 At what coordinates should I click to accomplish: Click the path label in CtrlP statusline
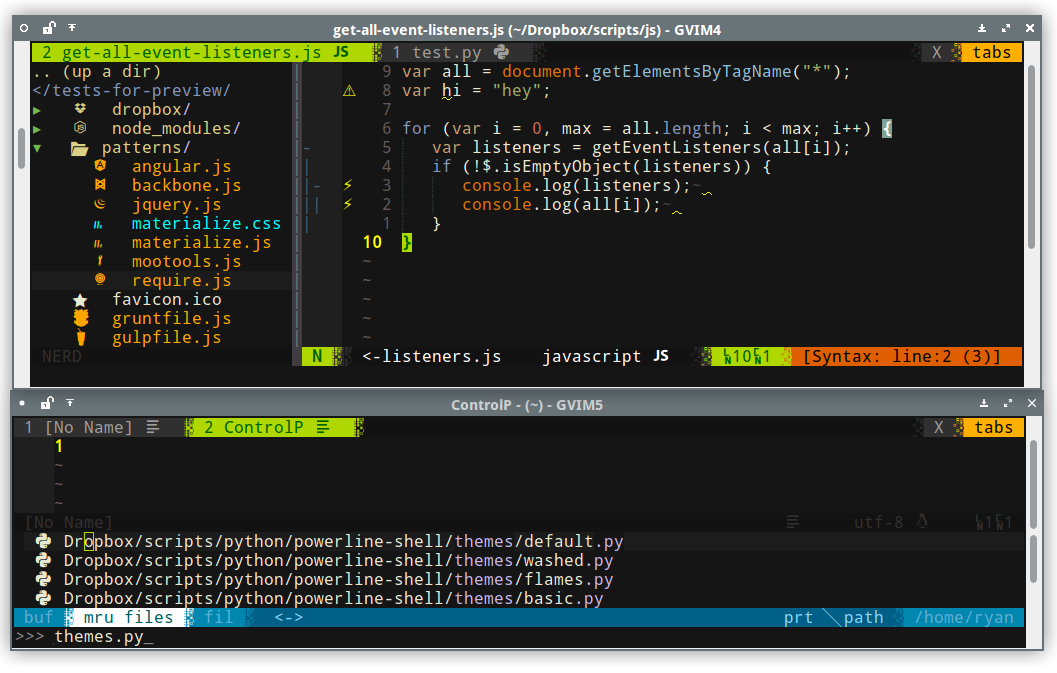(863, 617)
